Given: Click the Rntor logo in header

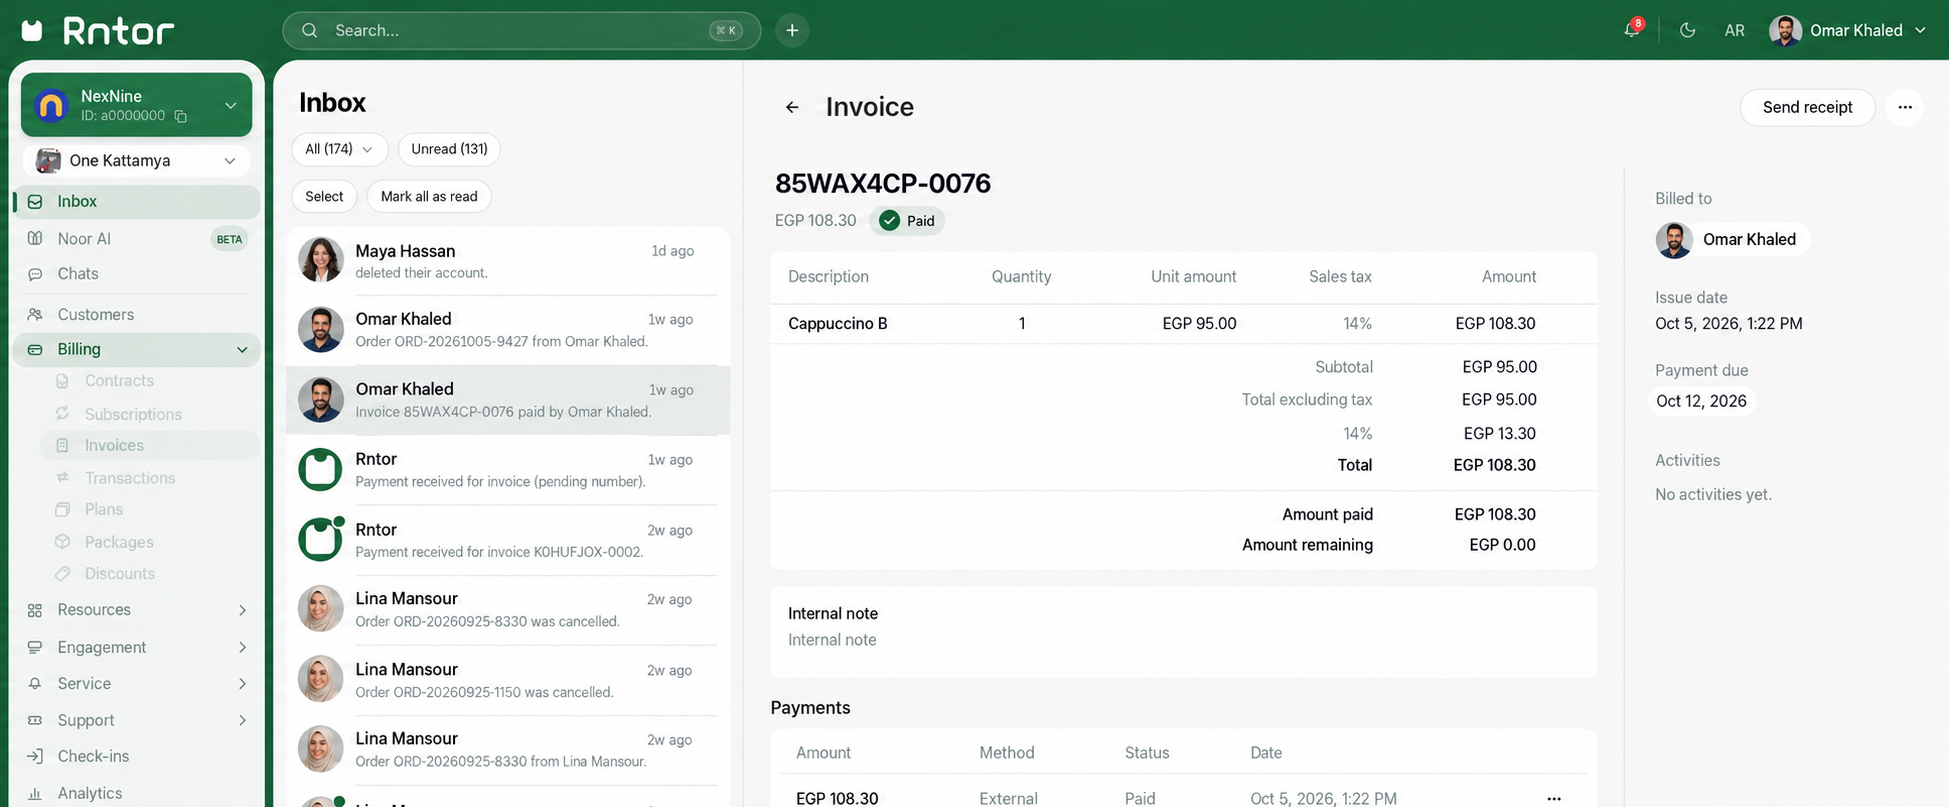Looking at the screenshot, I should click(97, 30).
